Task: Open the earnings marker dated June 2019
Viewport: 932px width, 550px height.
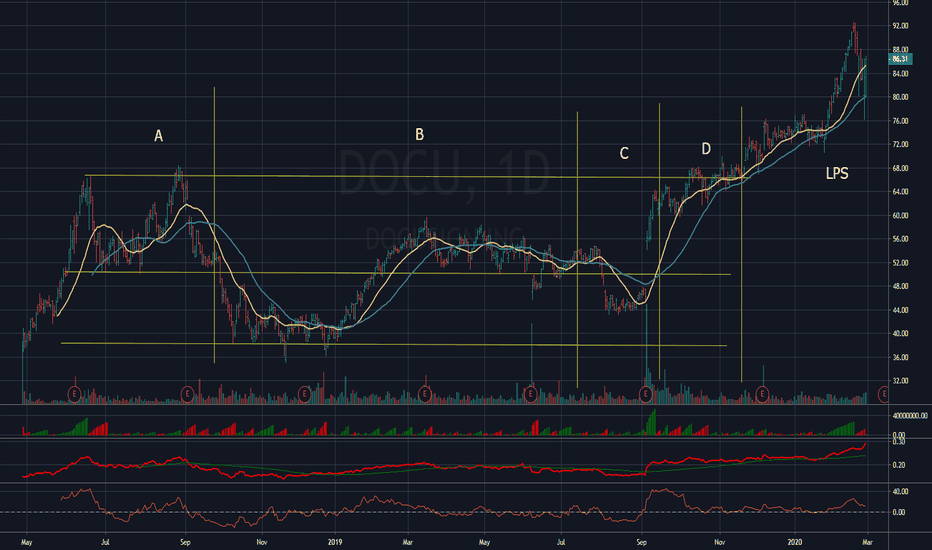Action: coord(530,394)
